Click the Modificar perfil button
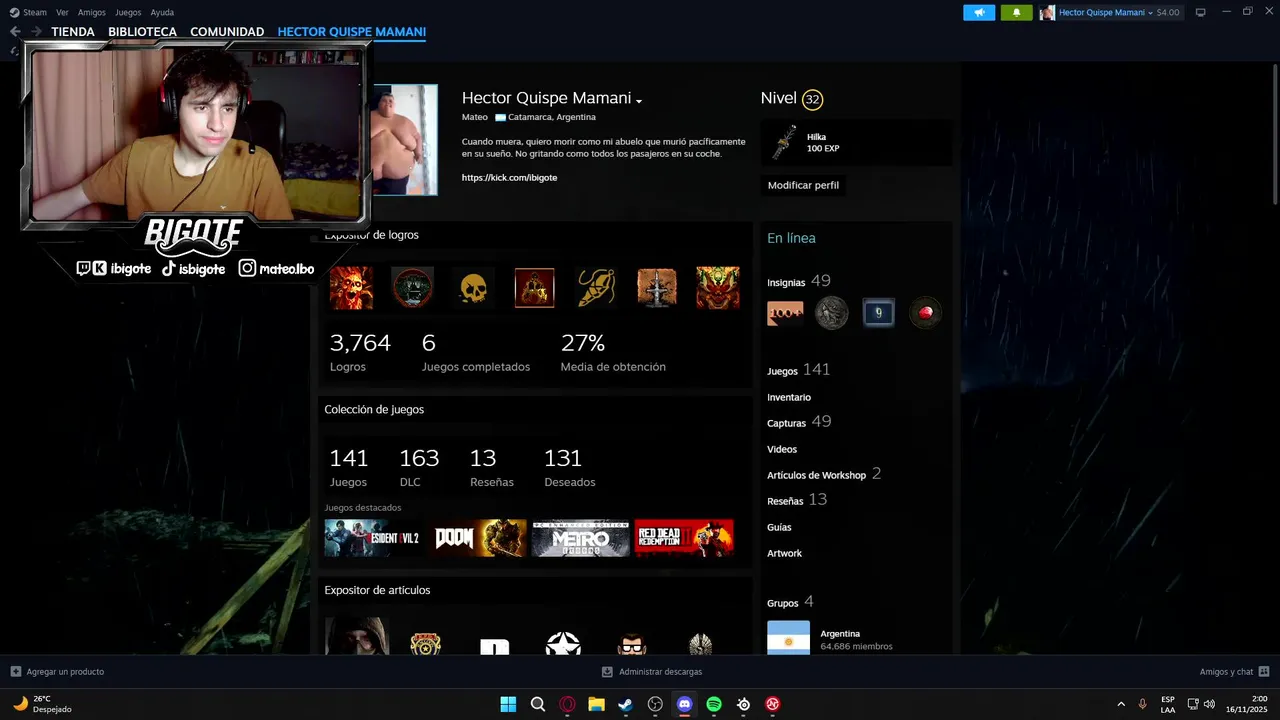 tap(803, 185)
